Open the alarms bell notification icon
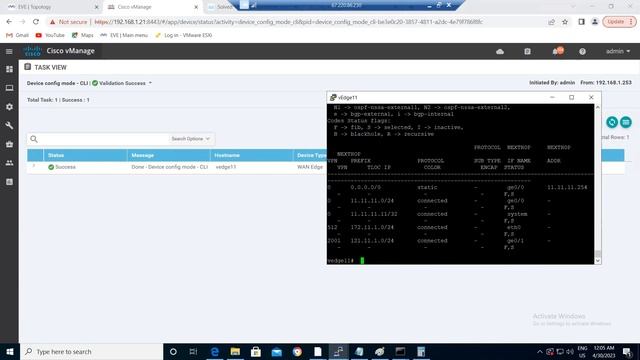 [557, 51]
